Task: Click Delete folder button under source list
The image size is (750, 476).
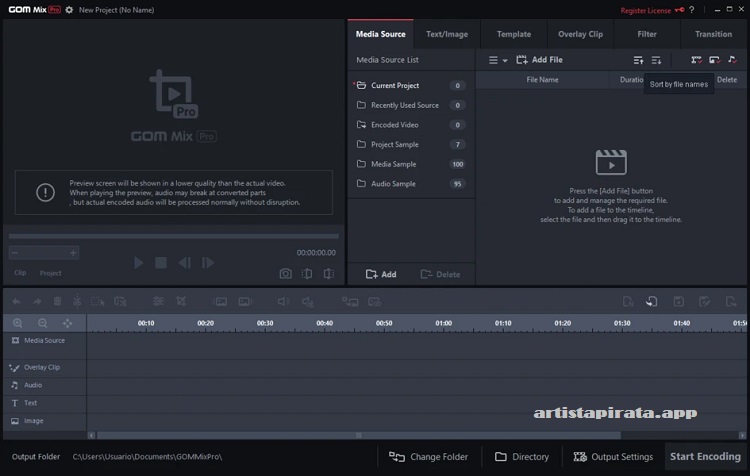Action: click(x=440, y=274)
